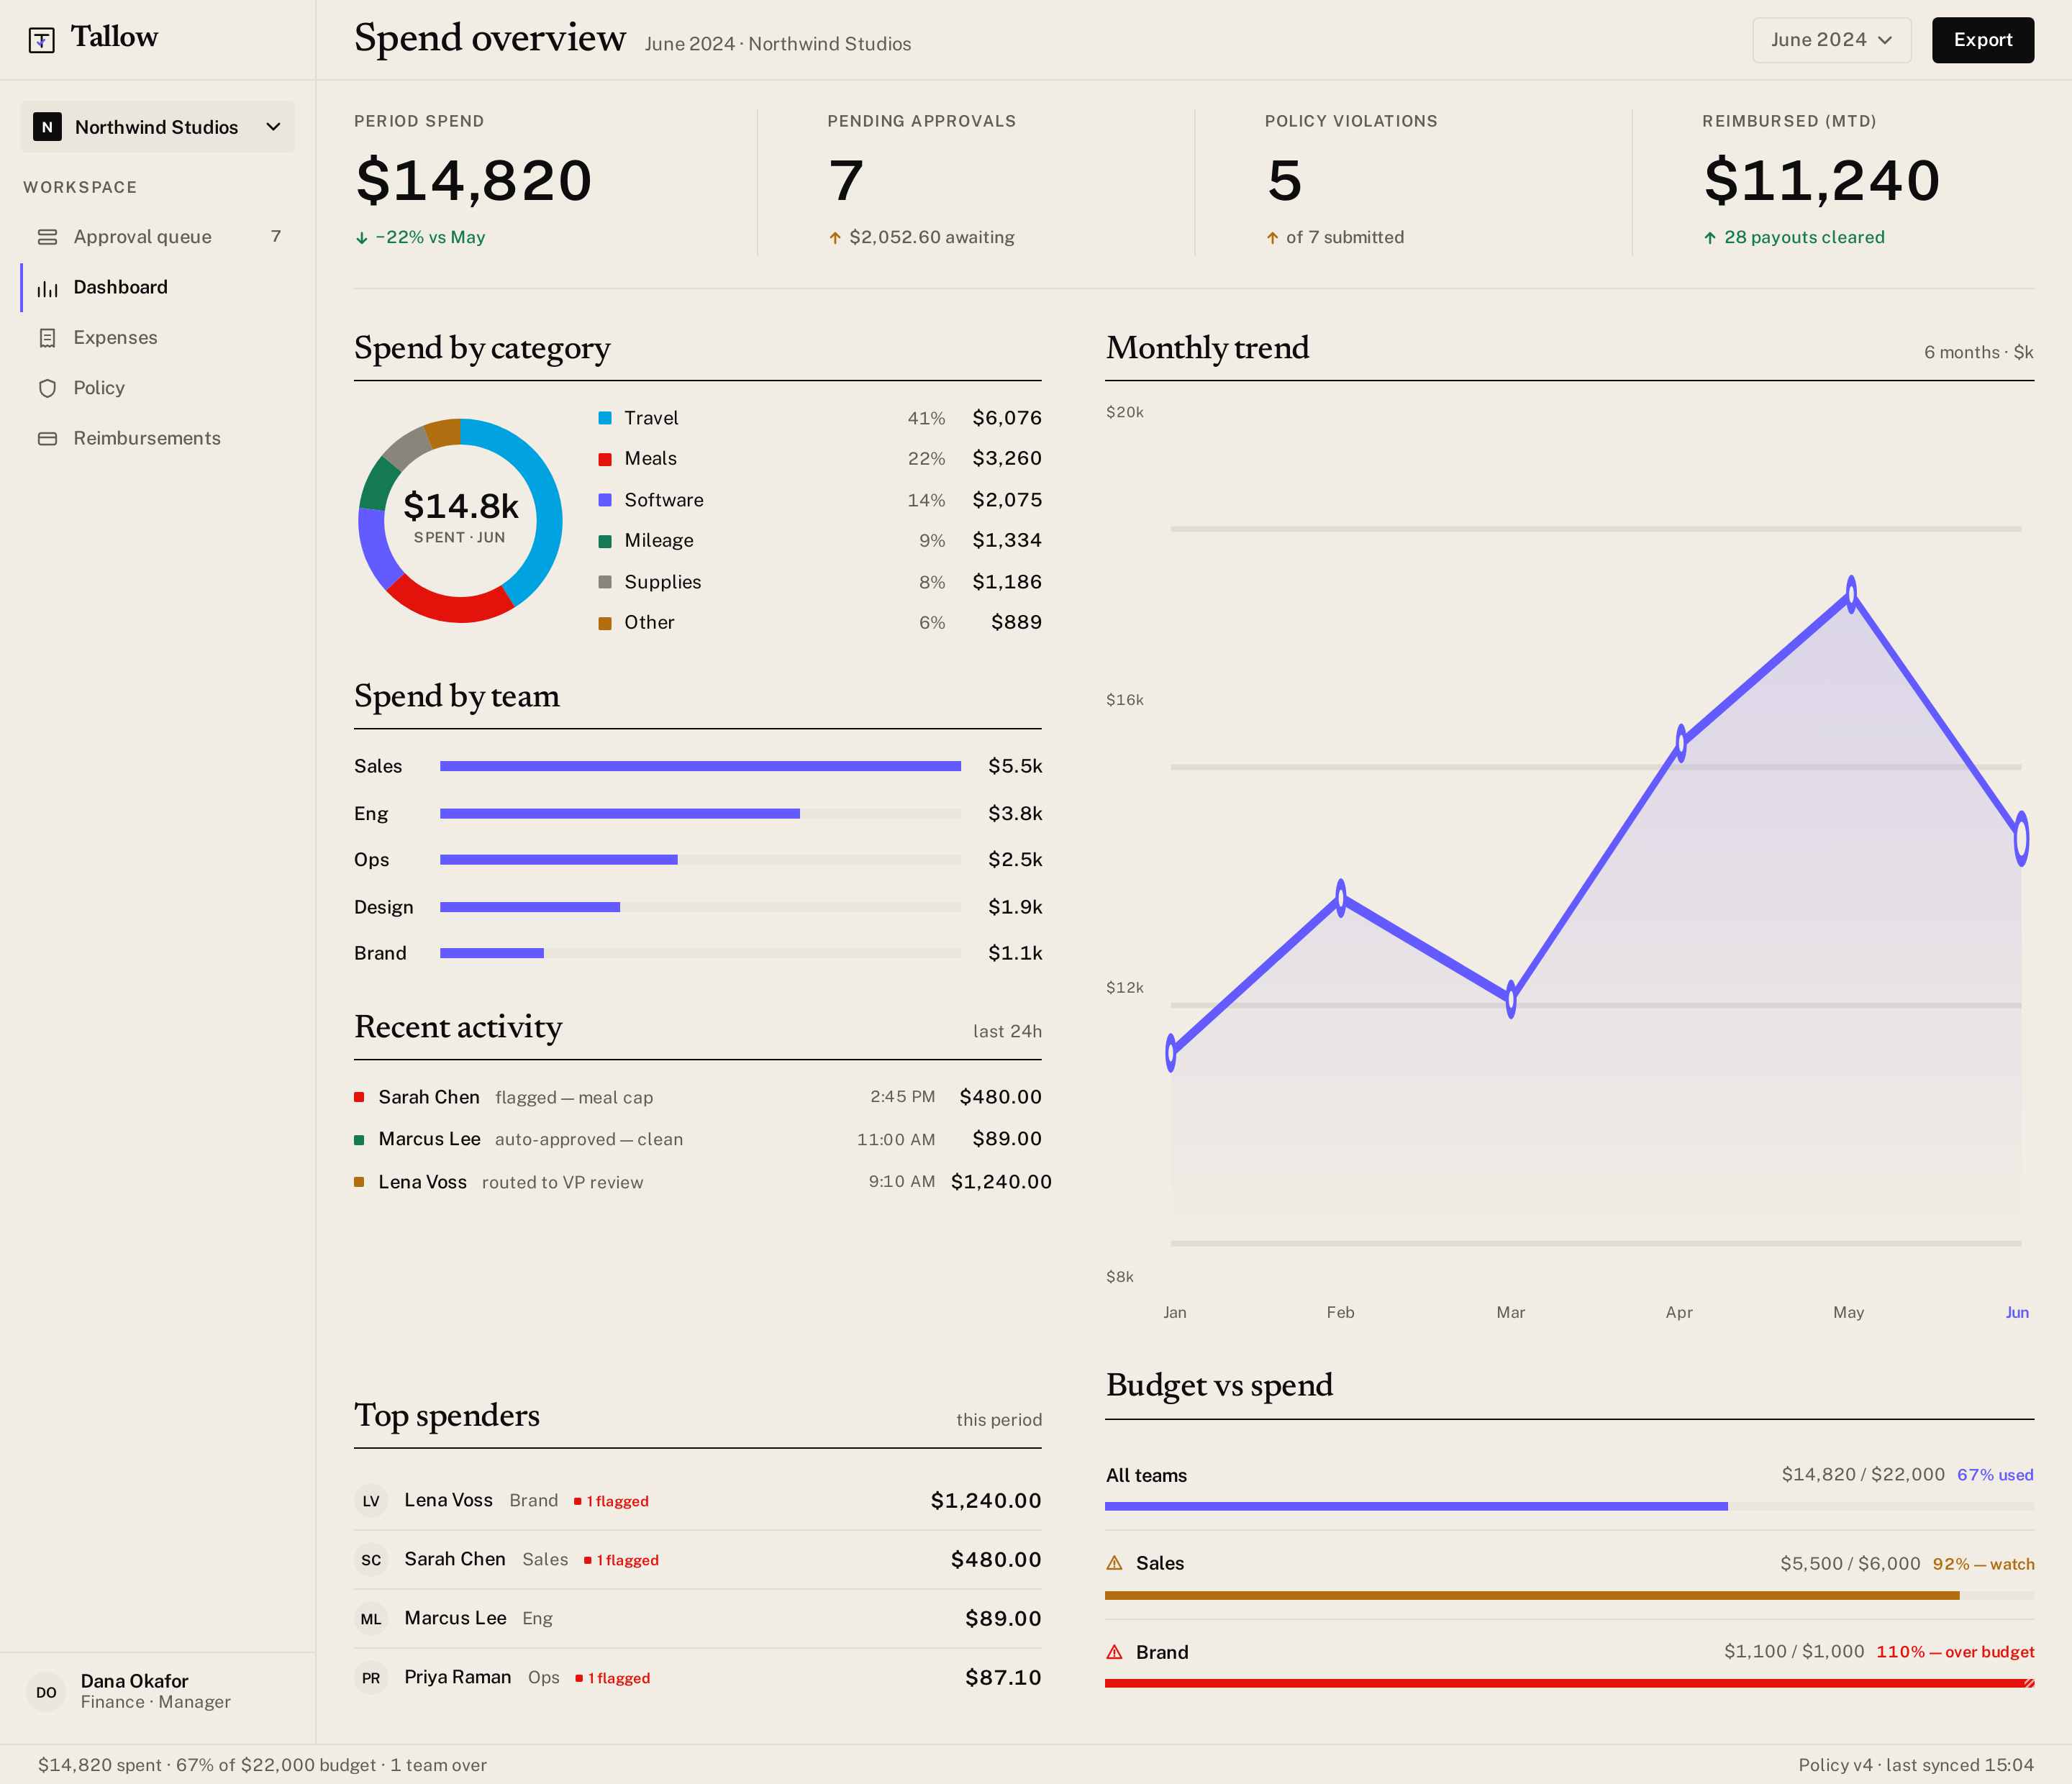The image size is (2072, 1784).
Task: Click the Other orange legend swatch
Action: 605,623
